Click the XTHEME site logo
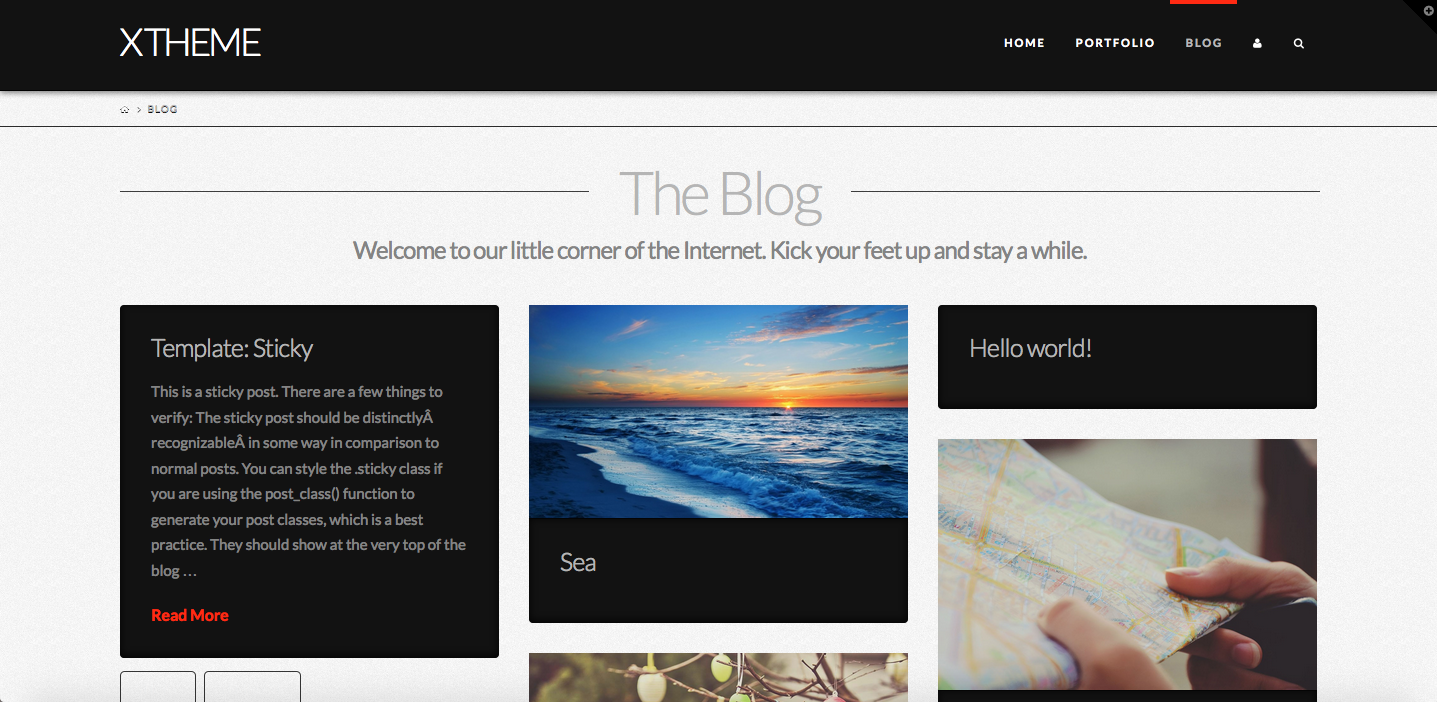 (x=190, y=43)
